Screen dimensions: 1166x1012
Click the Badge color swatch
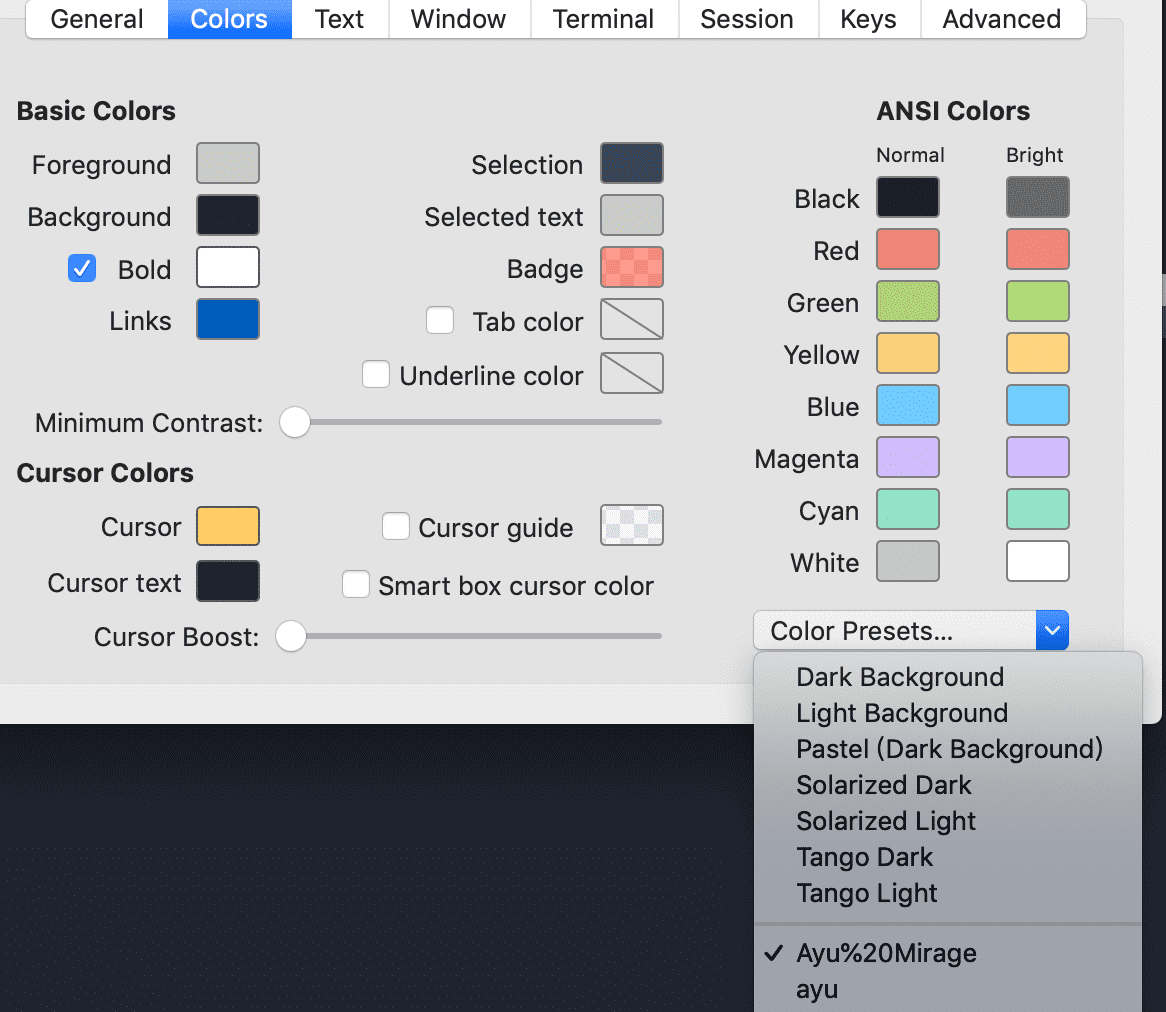631,267
